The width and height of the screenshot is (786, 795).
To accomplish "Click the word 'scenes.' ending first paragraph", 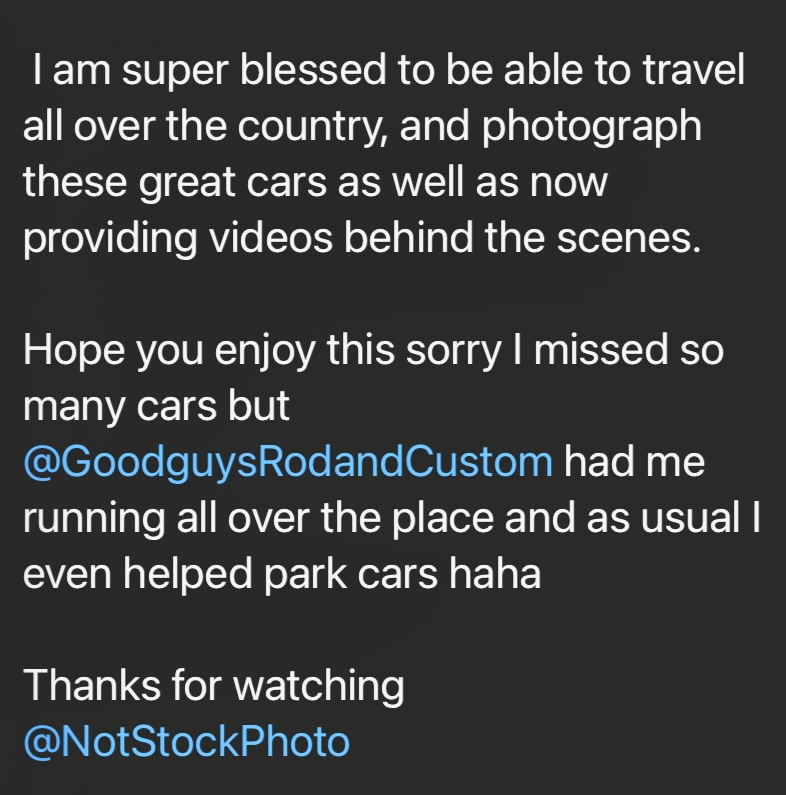I will [x=629, y=238].
